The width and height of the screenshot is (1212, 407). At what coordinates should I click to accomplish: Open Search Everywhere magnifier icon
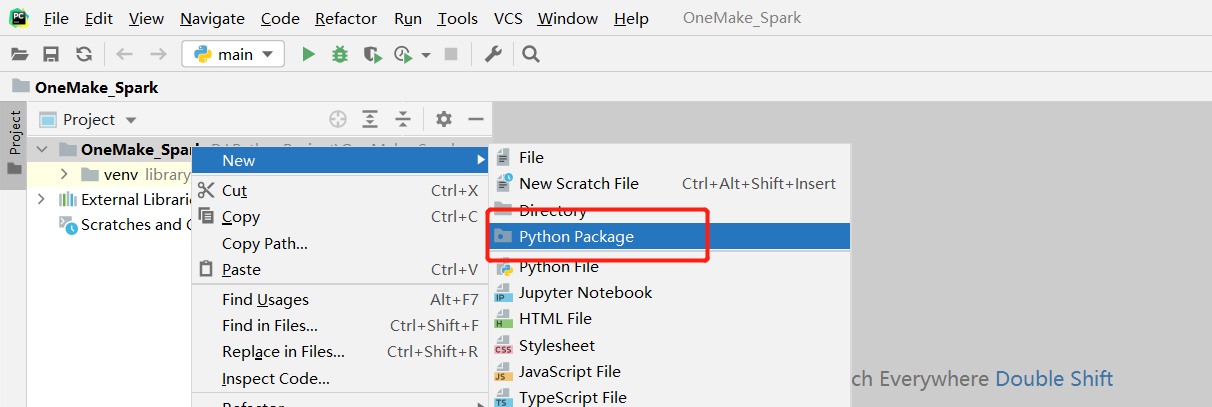[531, 54]
